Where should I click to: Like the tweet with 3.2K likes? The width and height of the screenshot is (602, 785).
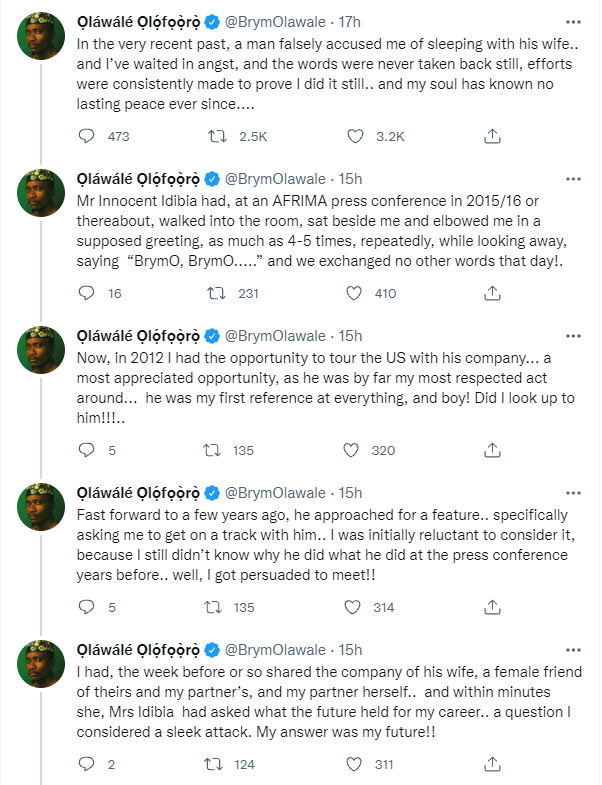354,135
